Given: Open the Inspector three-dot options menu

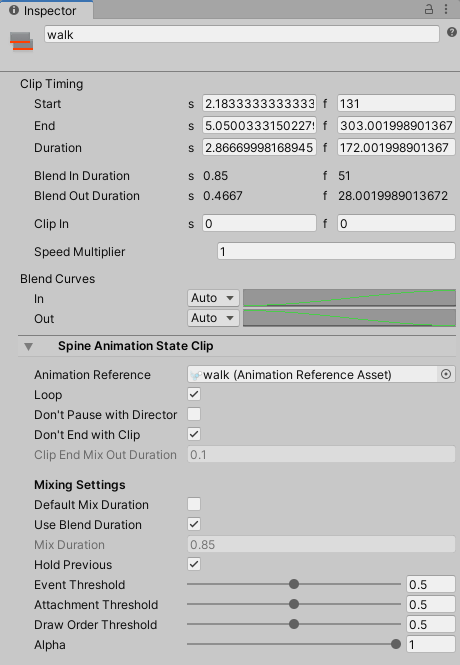Looking at the screenshot, I should tap(446, 9).
